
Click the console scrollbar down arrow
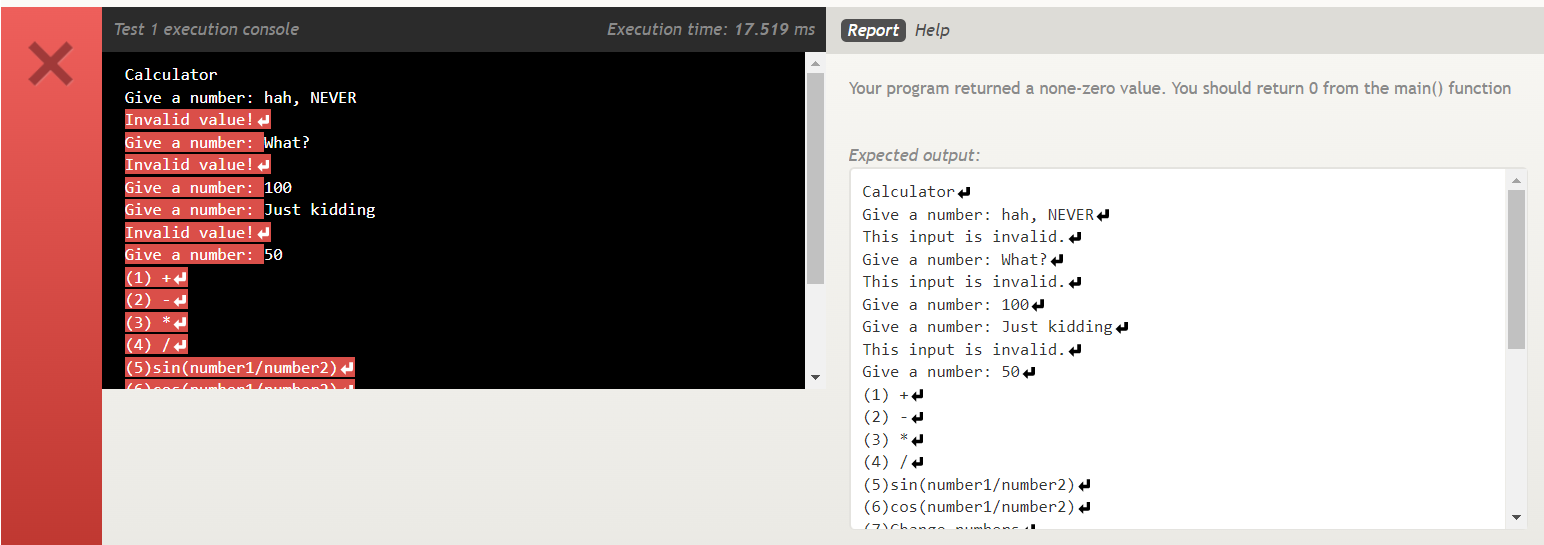tap(815, 377)
